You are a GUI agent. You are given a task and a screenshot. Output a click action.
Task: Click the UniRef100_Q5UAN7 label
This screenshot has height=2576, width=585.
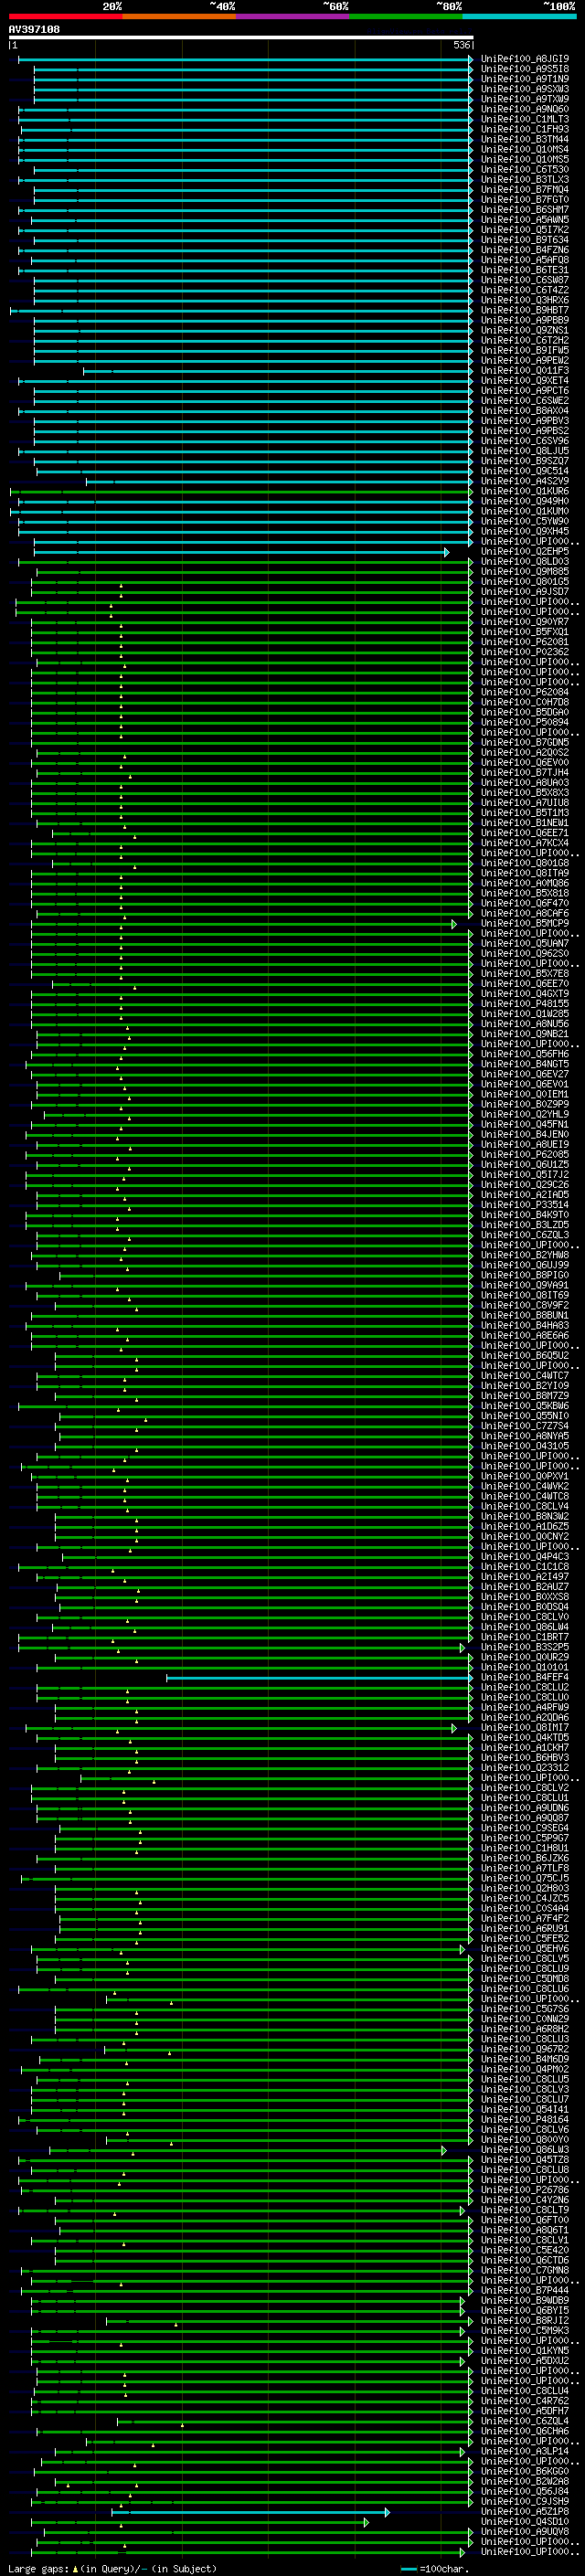pos(525,943)
